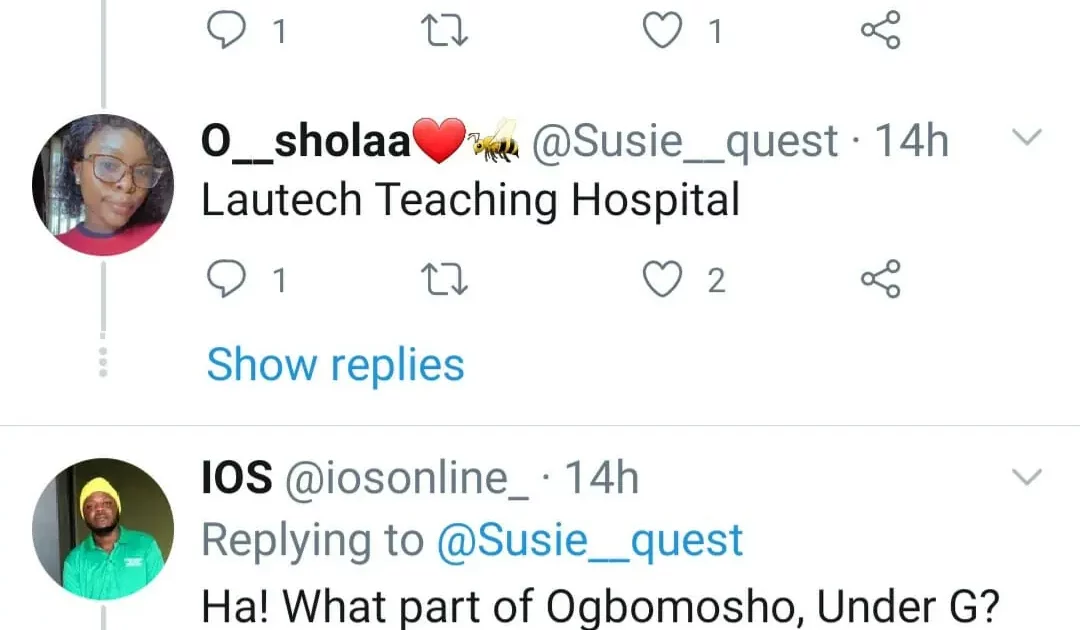This screenshot has height=630, width=1080.
Task: Reply to the top partially visible tweet
Action: [227, 31]
